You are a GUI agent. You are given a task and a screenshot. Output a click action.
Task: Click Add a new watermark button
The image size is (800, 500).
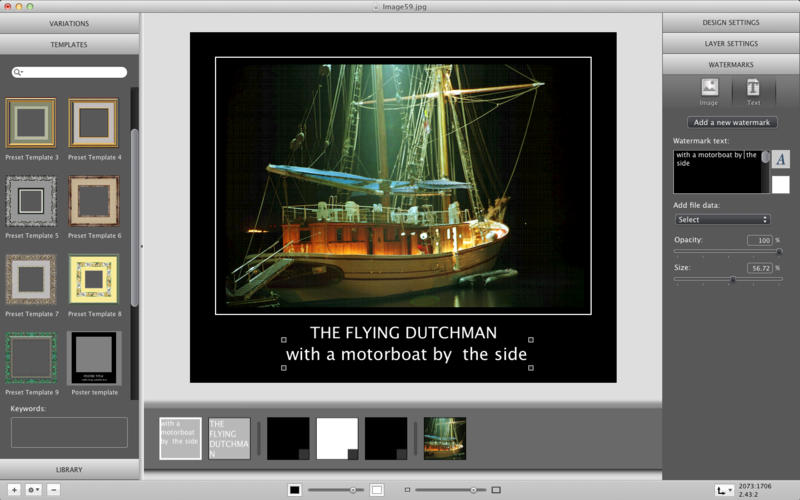pos(731,122)
